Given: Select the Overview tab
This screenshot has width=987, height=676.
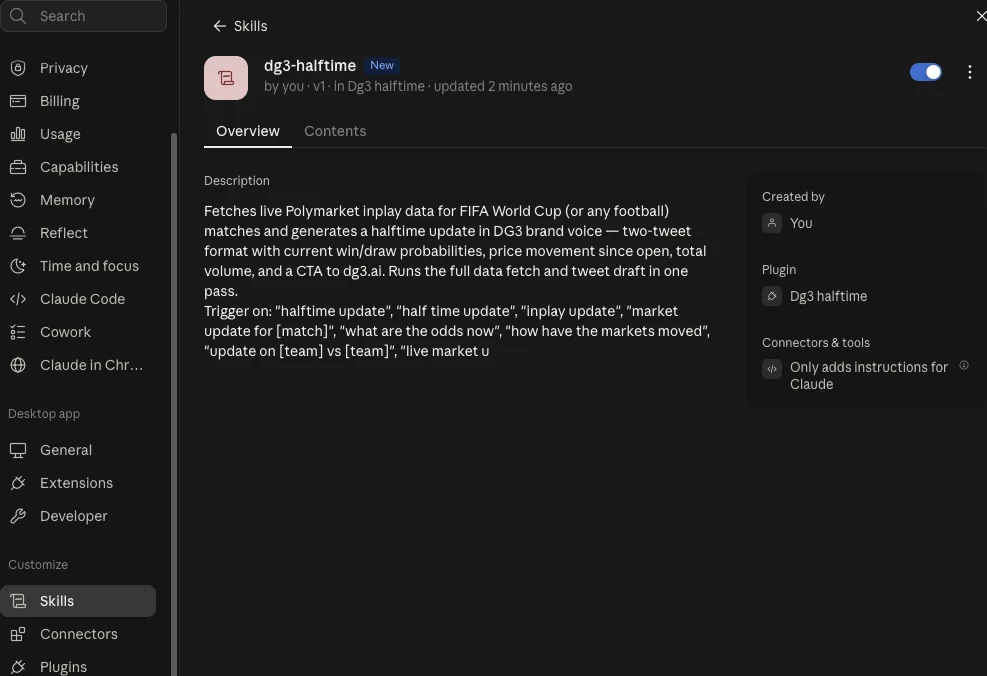Looking at the screenshot, I should [x=248, y=131].
